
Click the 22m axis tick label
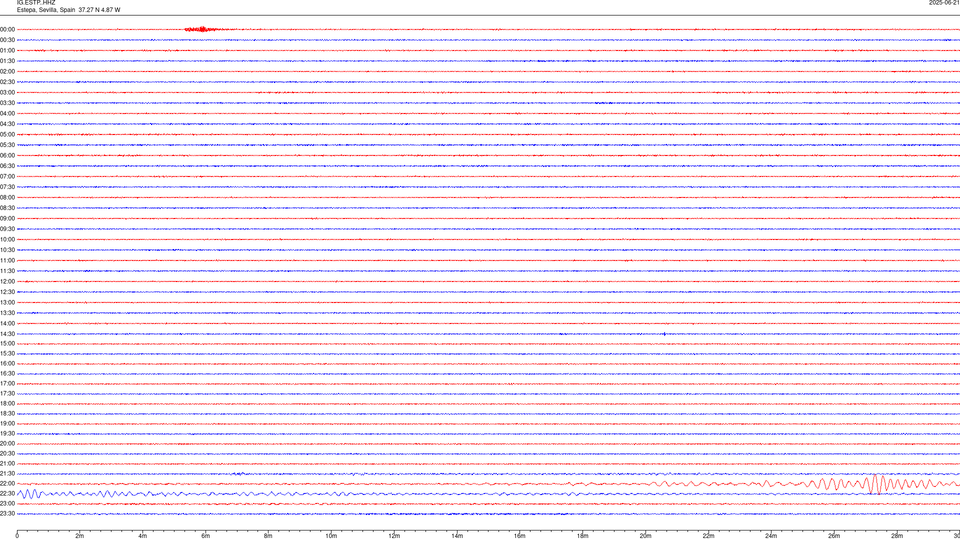click(708, 536)
